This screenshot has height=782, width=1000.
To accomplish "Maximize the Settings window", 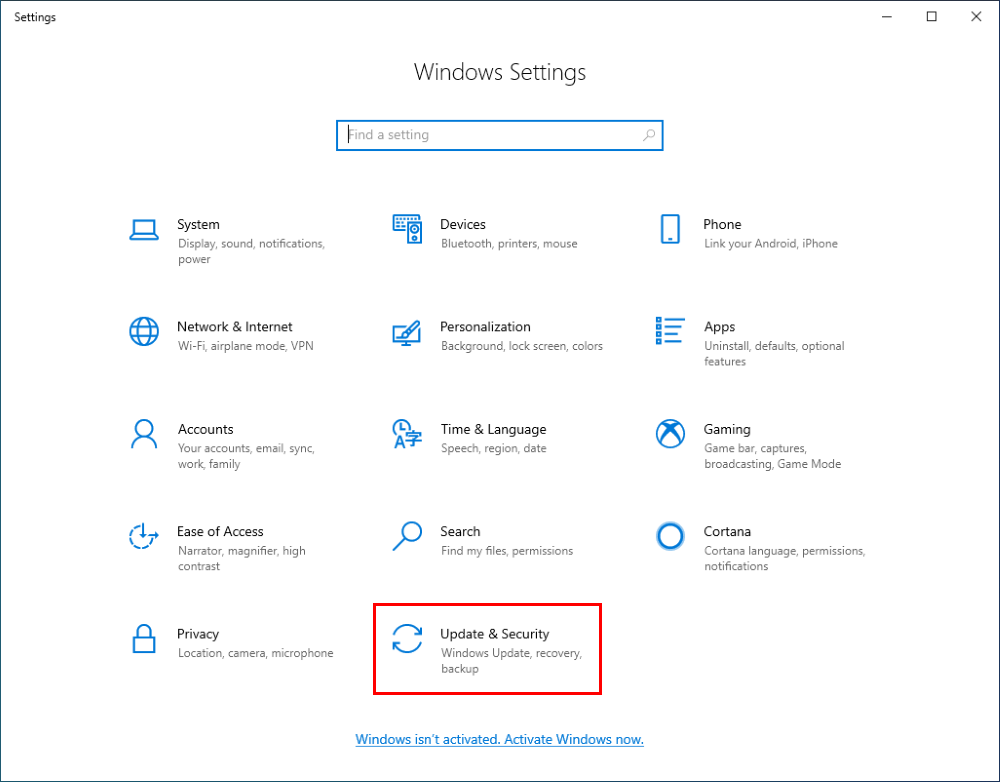I will [x=932, y=17].
